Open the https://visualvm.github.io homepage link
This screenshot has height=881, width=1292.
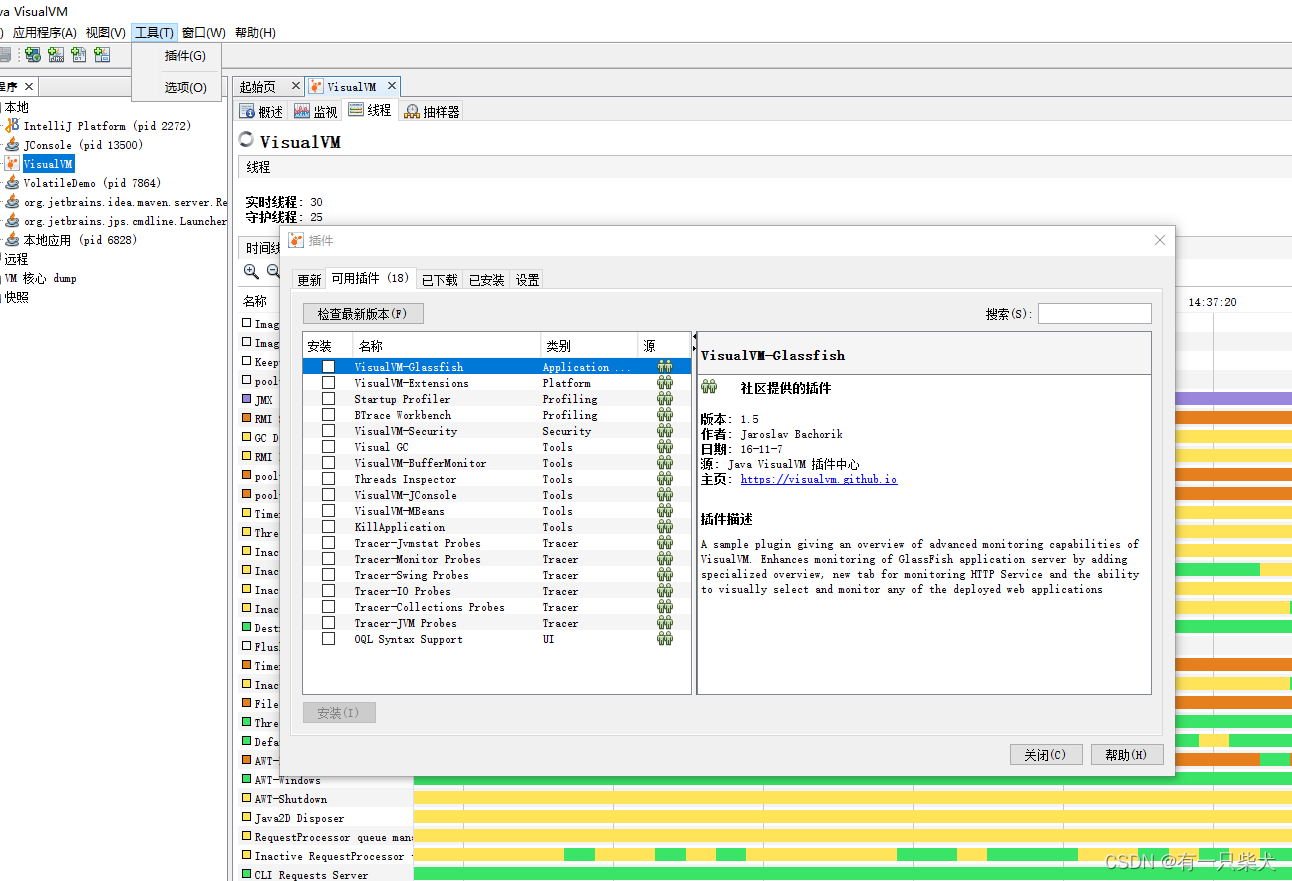(819, 479)
